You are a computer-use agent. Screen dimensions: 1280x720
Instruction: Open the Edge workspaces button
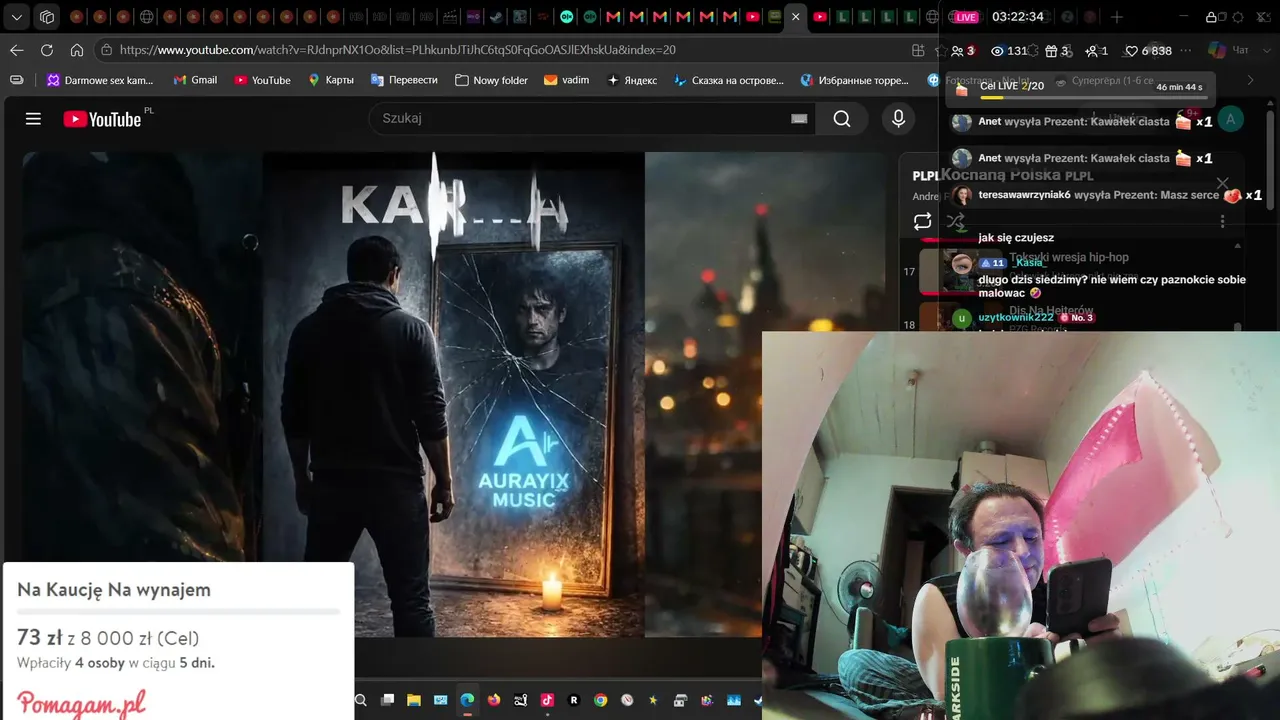point(47,17)
